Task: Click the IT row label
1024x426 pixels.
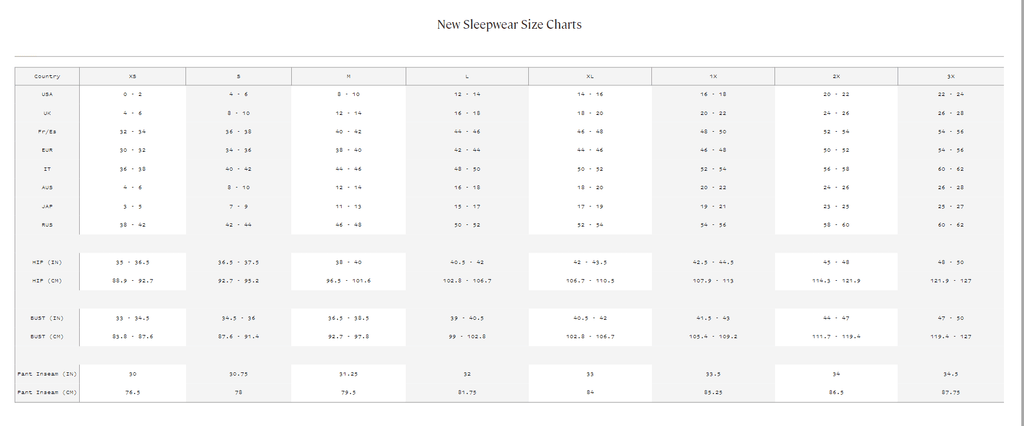Action: click(x=47, y=169)
